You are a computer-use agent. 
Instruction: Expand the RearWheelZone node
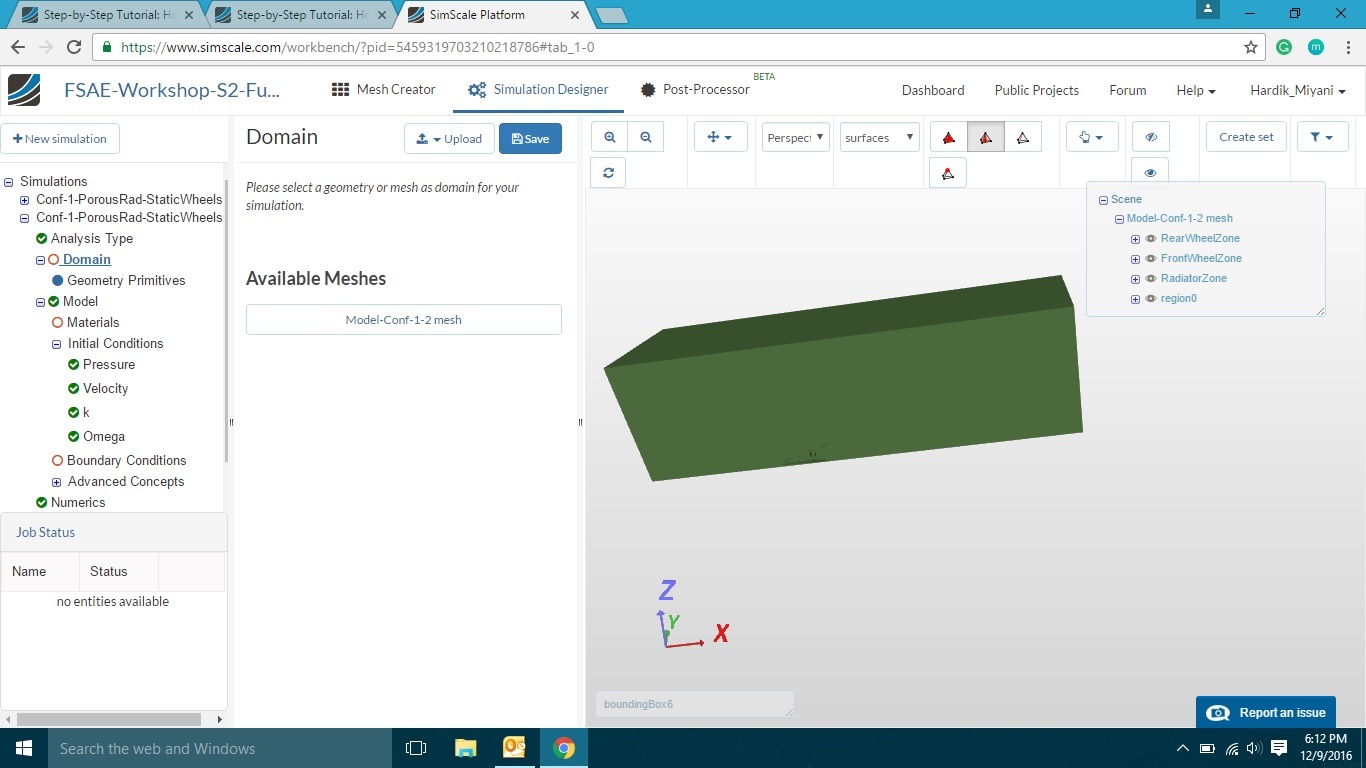[1135, 239]
